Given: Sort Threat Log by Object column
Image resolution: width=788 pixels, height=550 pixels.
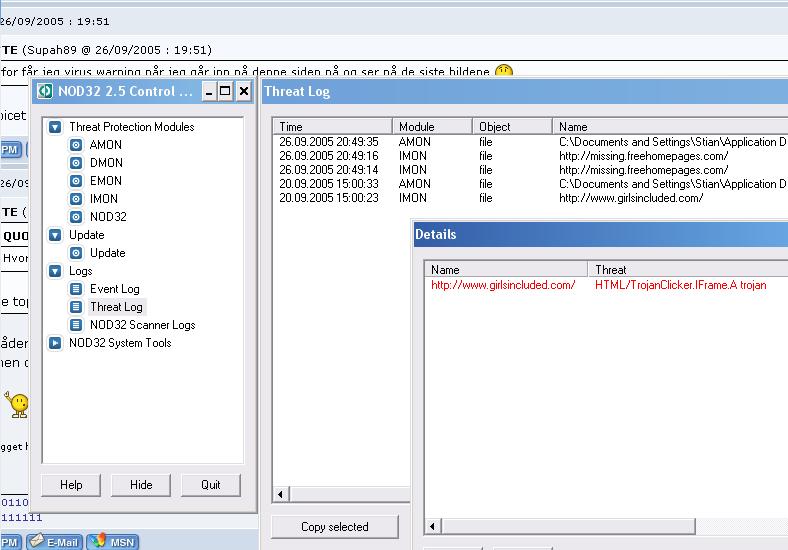Looking at the screenshot, I should (x=512, y=127).
